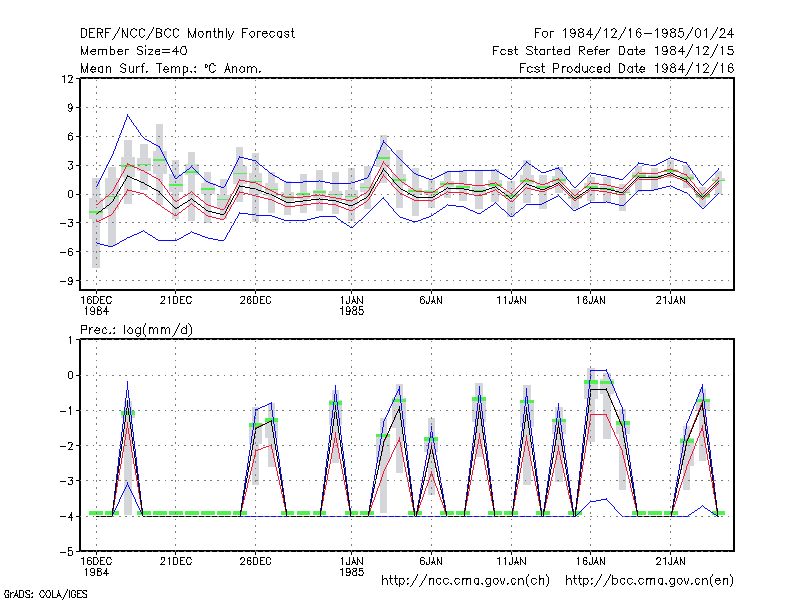Click the 26DEC tick on precipitation chart

255,561
